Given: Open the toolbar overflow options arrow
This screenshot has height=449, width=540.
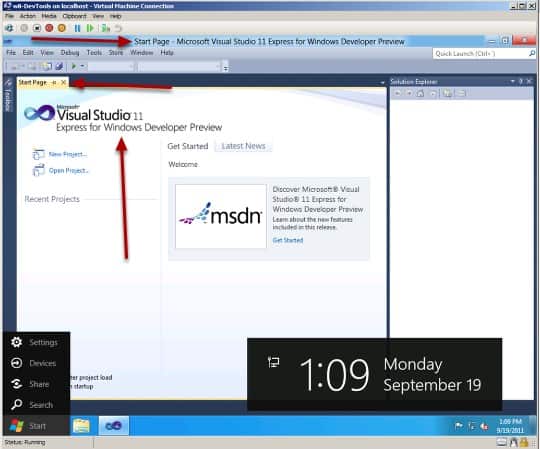Looking at the screenshot, I should point(226,68).
